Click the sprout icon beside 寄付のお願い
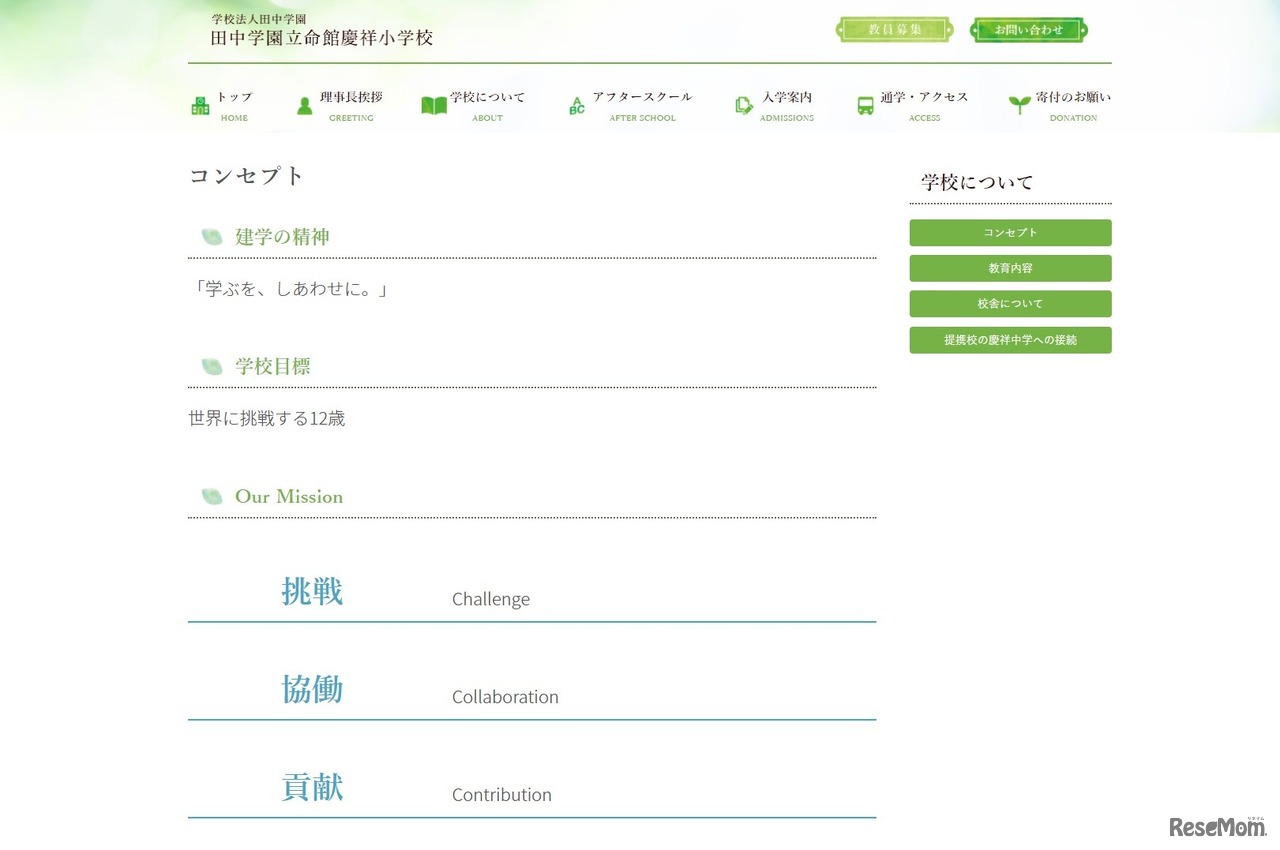1280x850 pixels. [x=1018, y=104]
